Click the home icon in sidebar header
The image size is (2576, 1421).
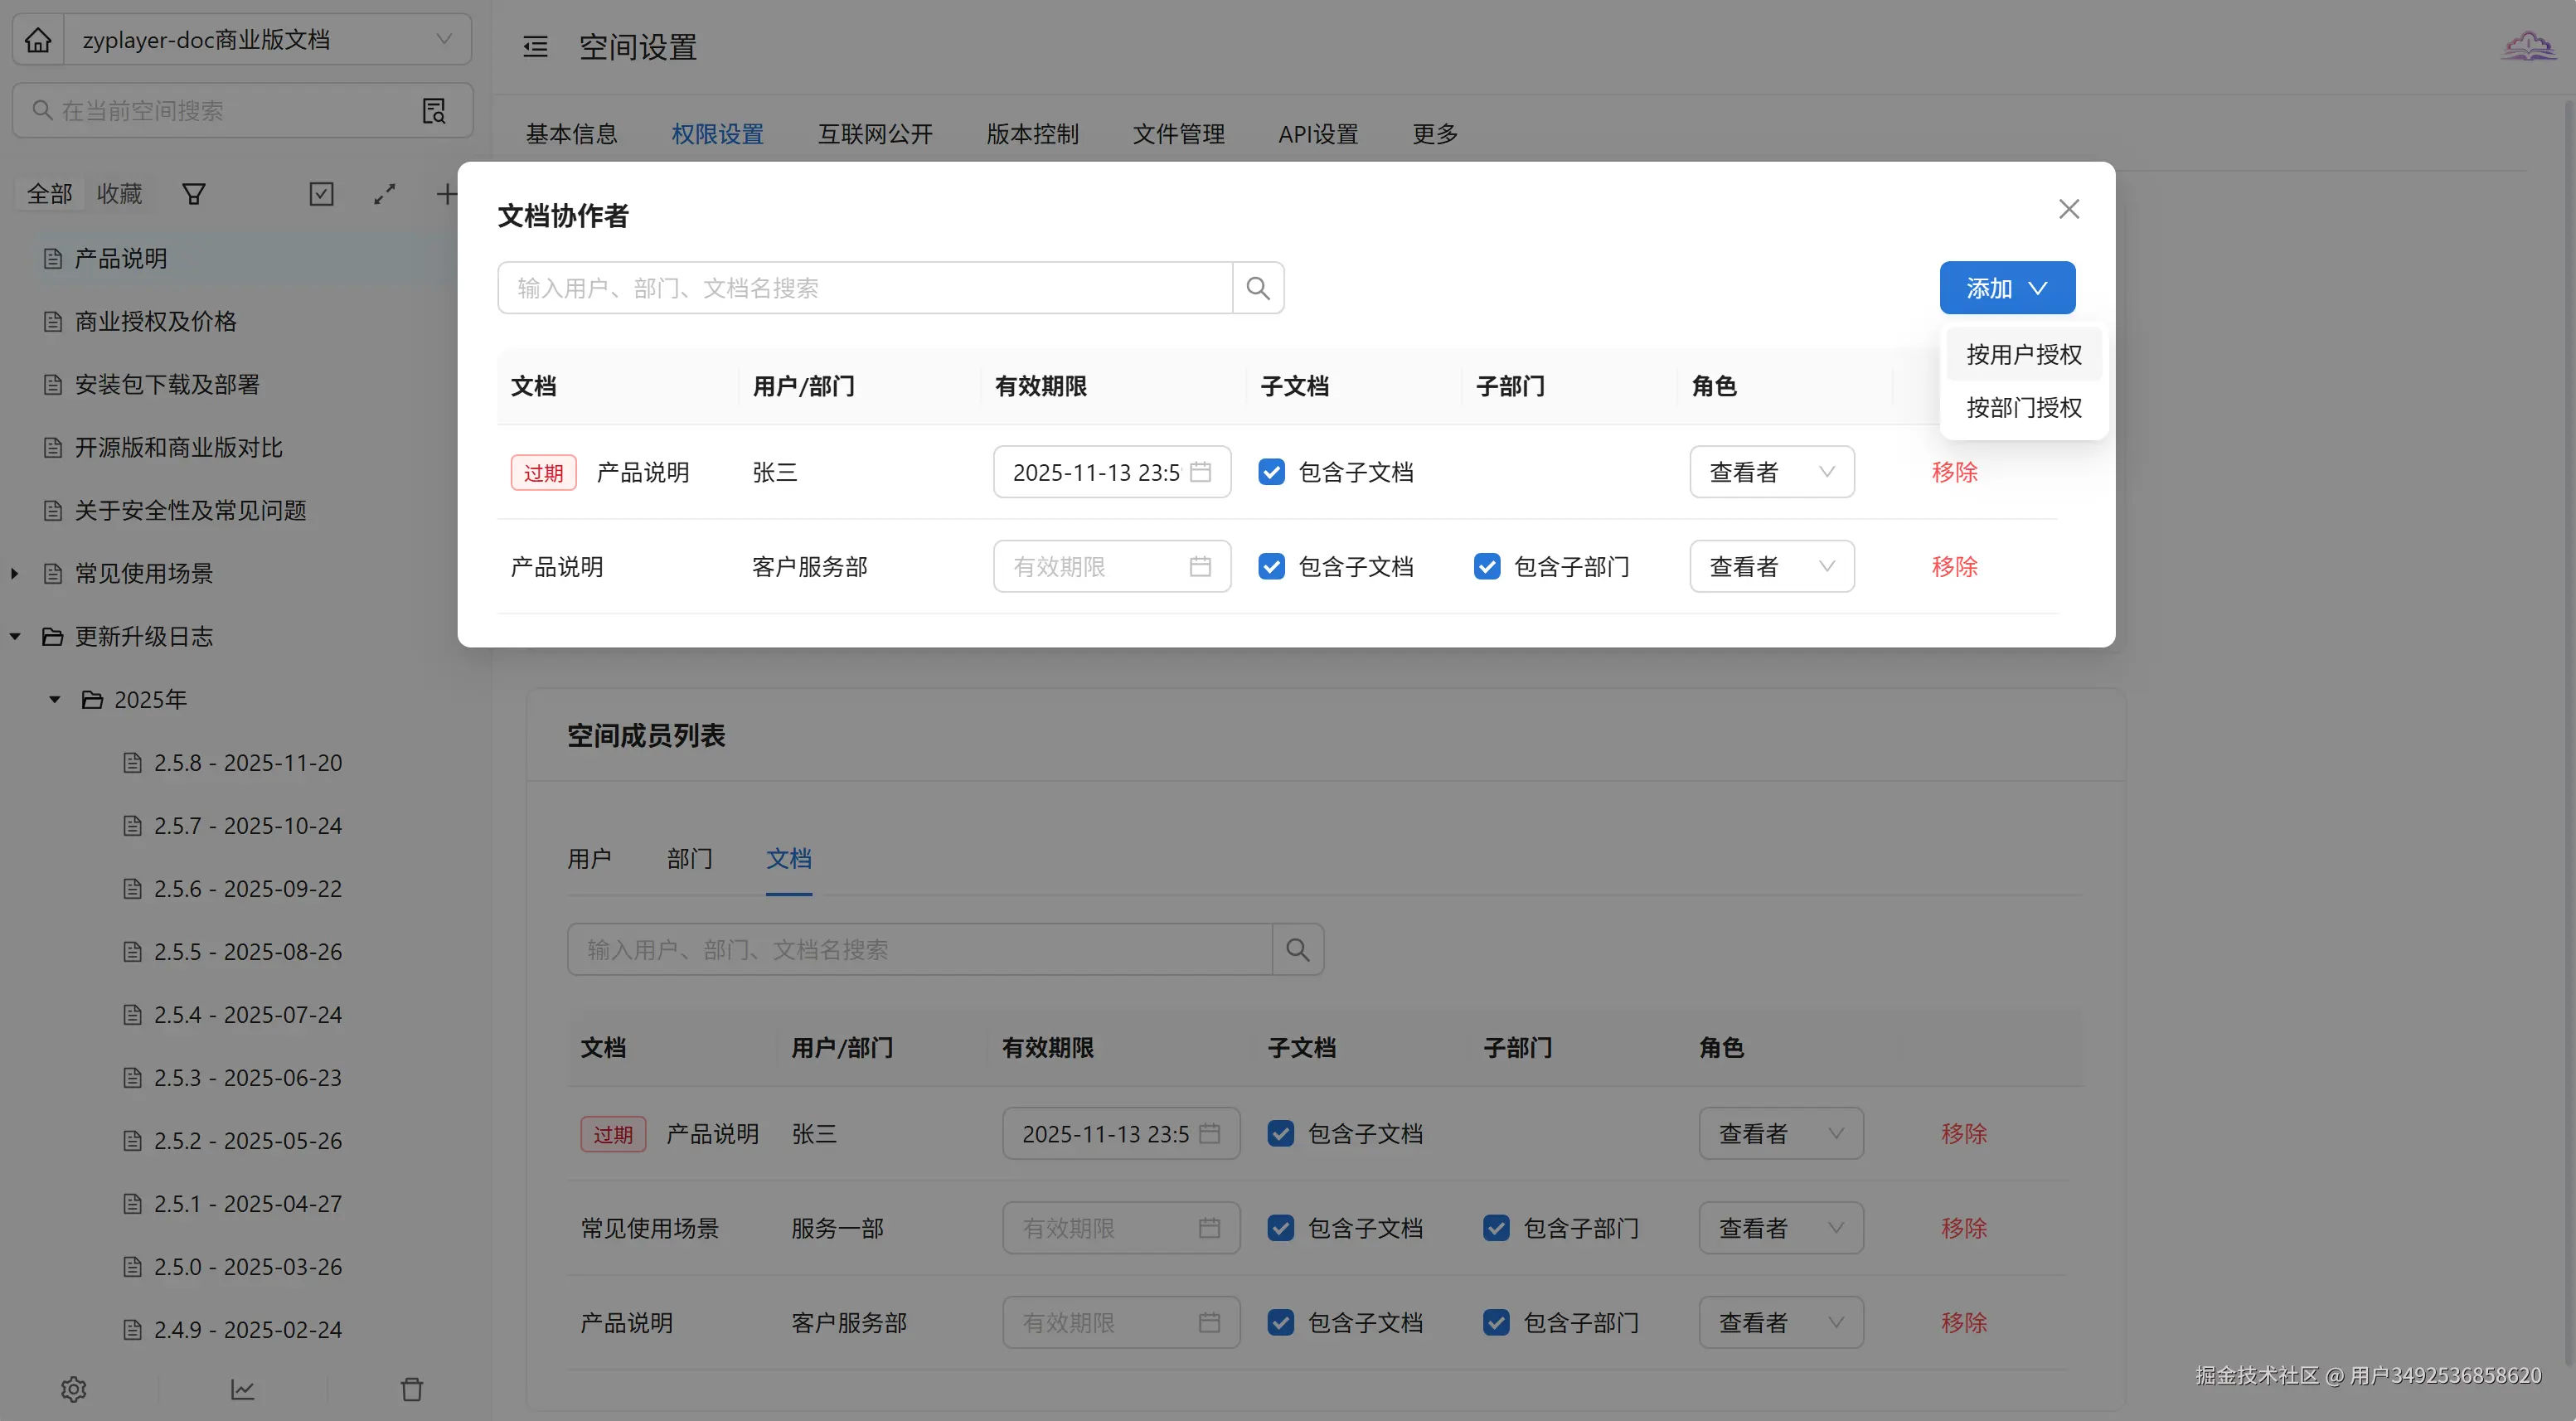[x=38, y=40]
